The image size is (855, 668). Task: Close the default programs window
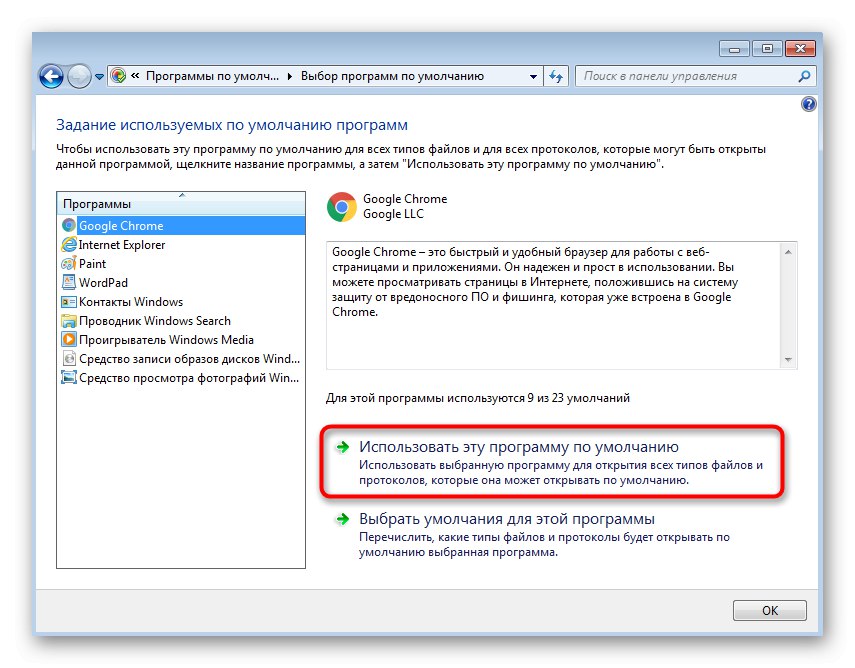click(800, 49)
